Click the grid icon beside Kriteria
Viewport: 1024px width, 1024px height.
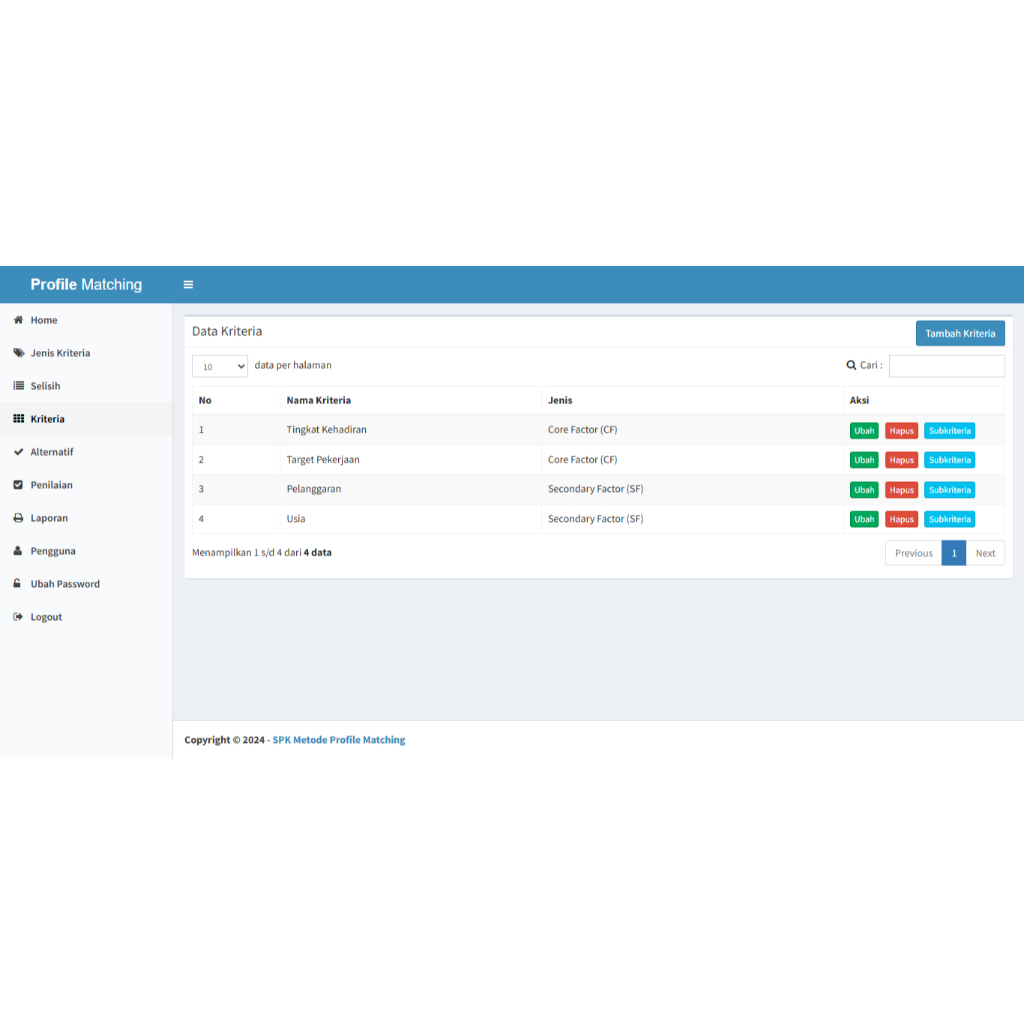[x=18, y=419]
